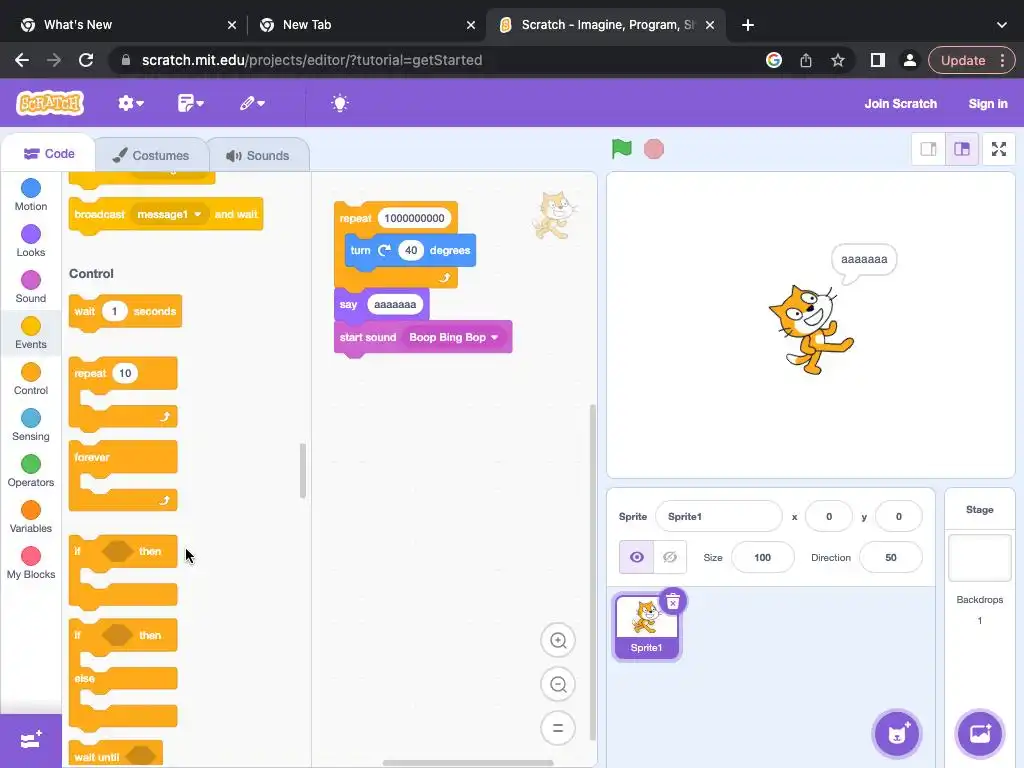
Task: Open the tab search chevron
Action: click(1001, 25)
